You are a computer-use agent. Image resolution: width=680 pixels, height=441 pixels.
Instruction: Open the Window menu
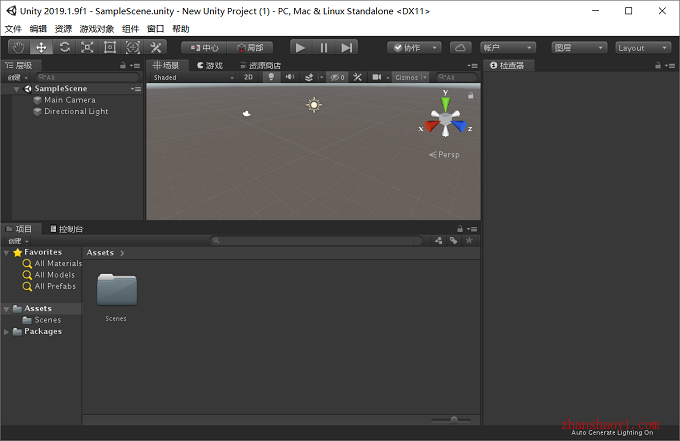(156, 29)
